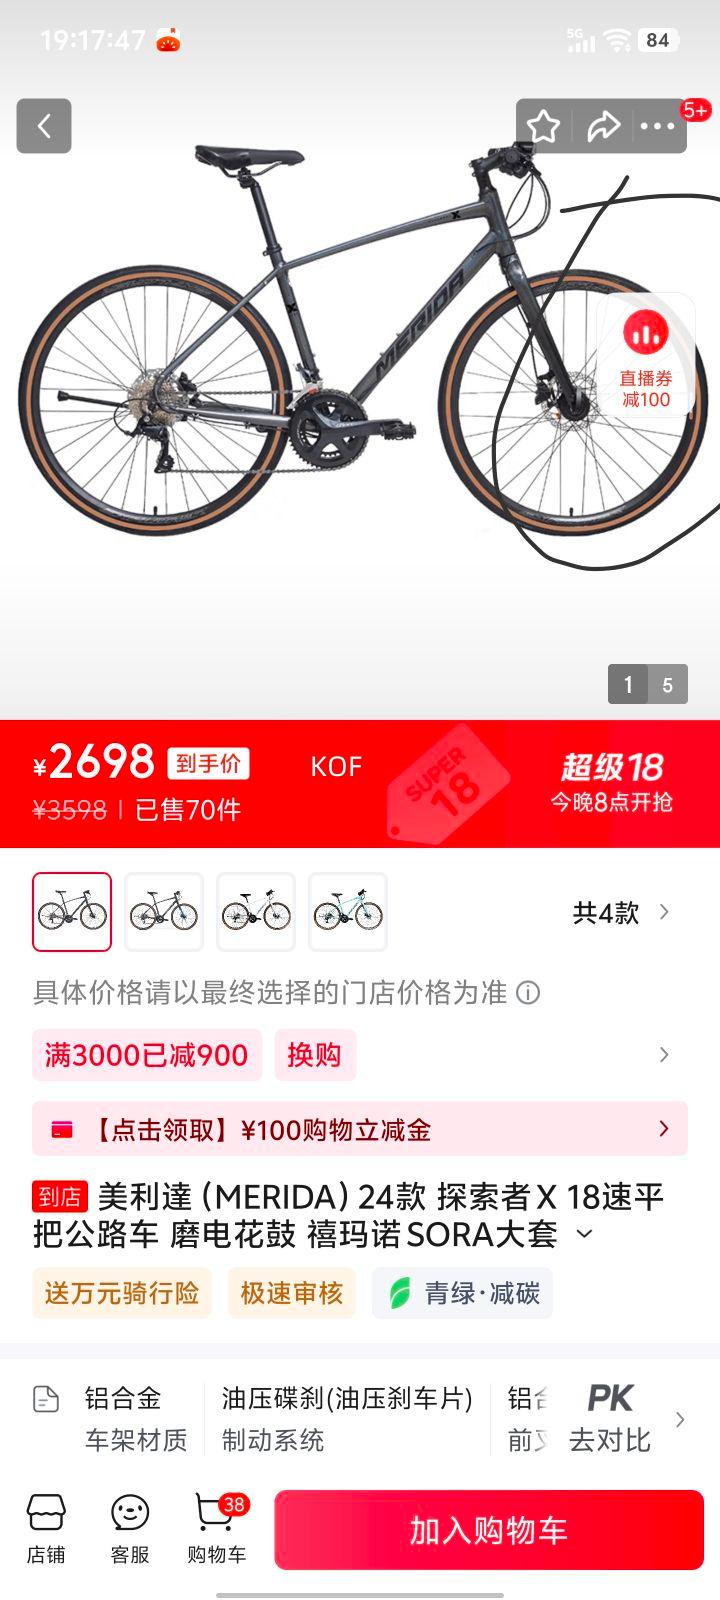The height and width of the screenshot is (1600, 720).
Task: Open the share arrow icon
Action: [603, 126]
